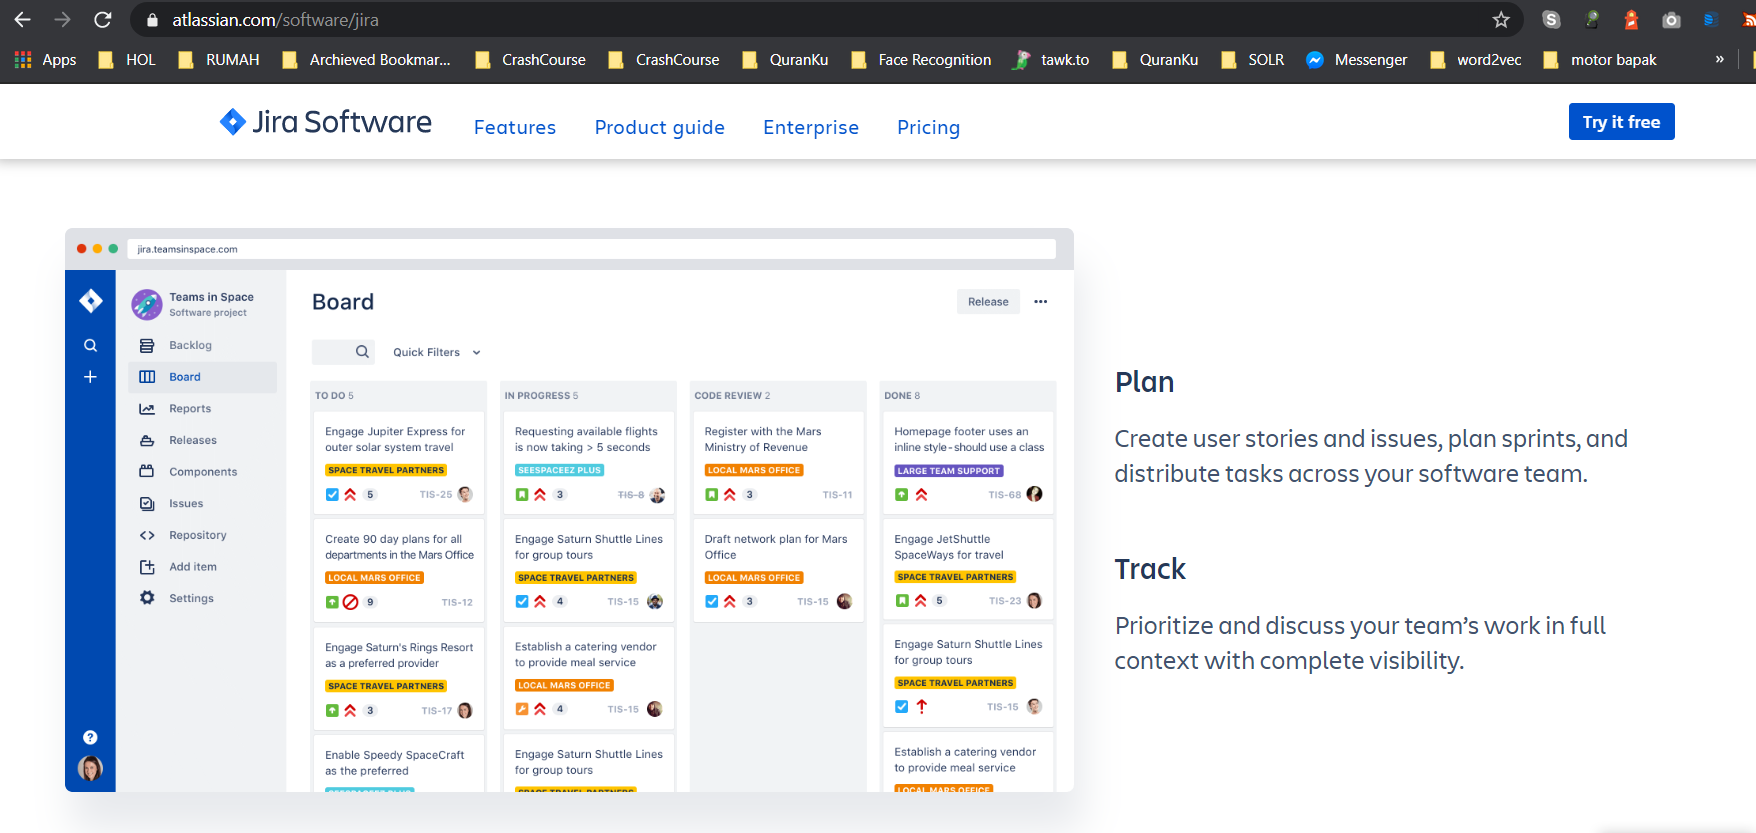Open the Messenger bookmark
Viewport: 1756px width, 833px height.
click(1357, 60)
